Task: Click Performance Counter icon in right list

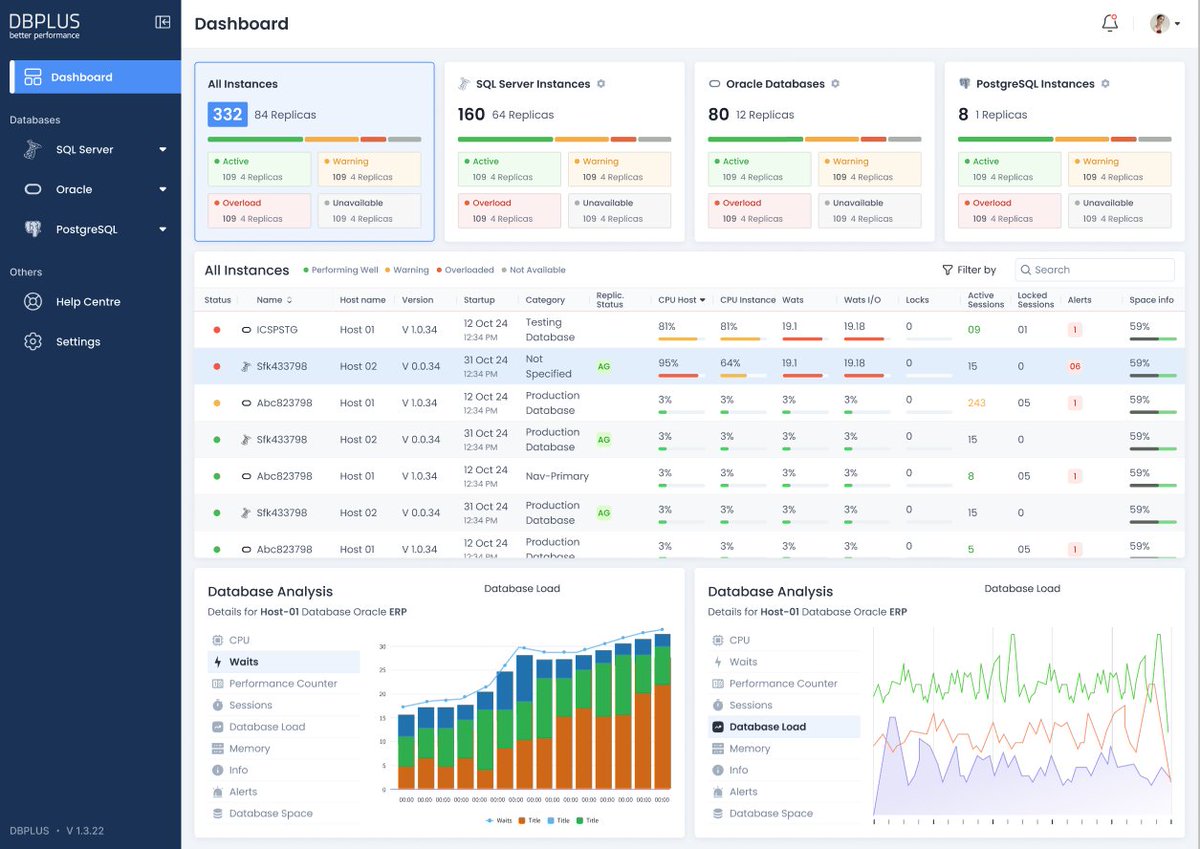Action: (x=718, y=684)
